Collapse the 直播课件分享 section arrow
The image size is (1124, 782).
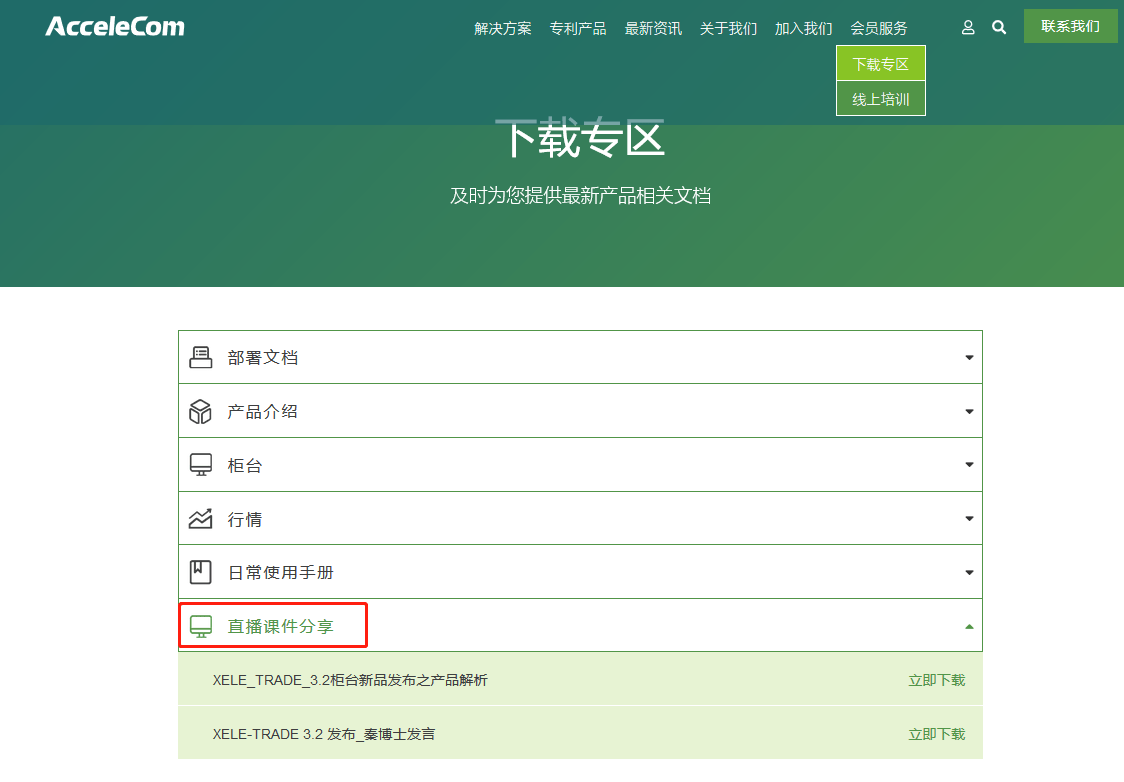[x=969, y=626]
